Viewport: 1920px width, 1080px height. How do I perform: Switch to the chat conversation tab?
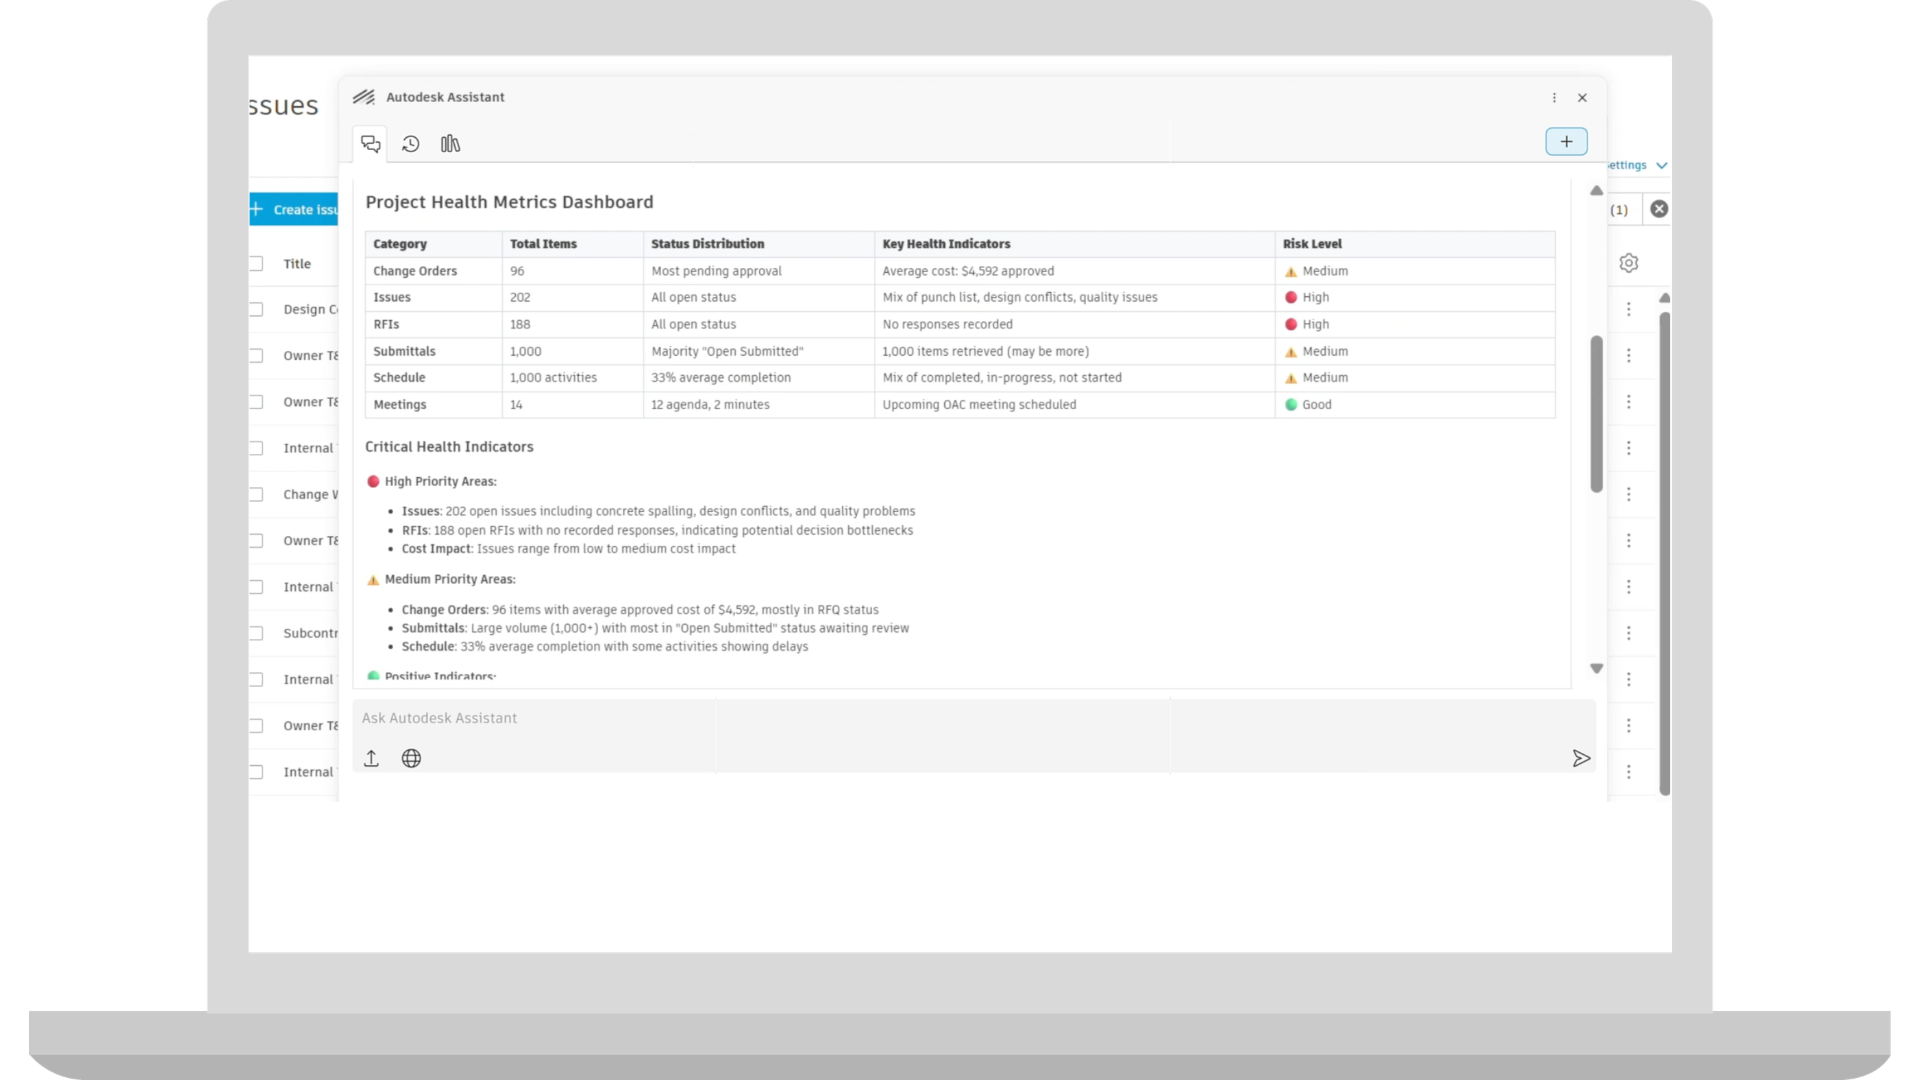click(x=371, y=144)
